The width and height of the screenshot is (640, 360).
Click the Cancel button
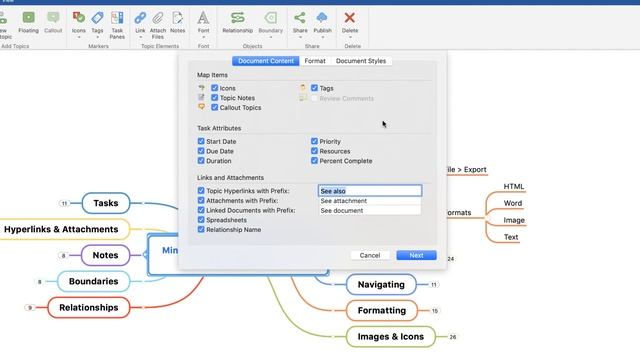[x=370, y=255]
